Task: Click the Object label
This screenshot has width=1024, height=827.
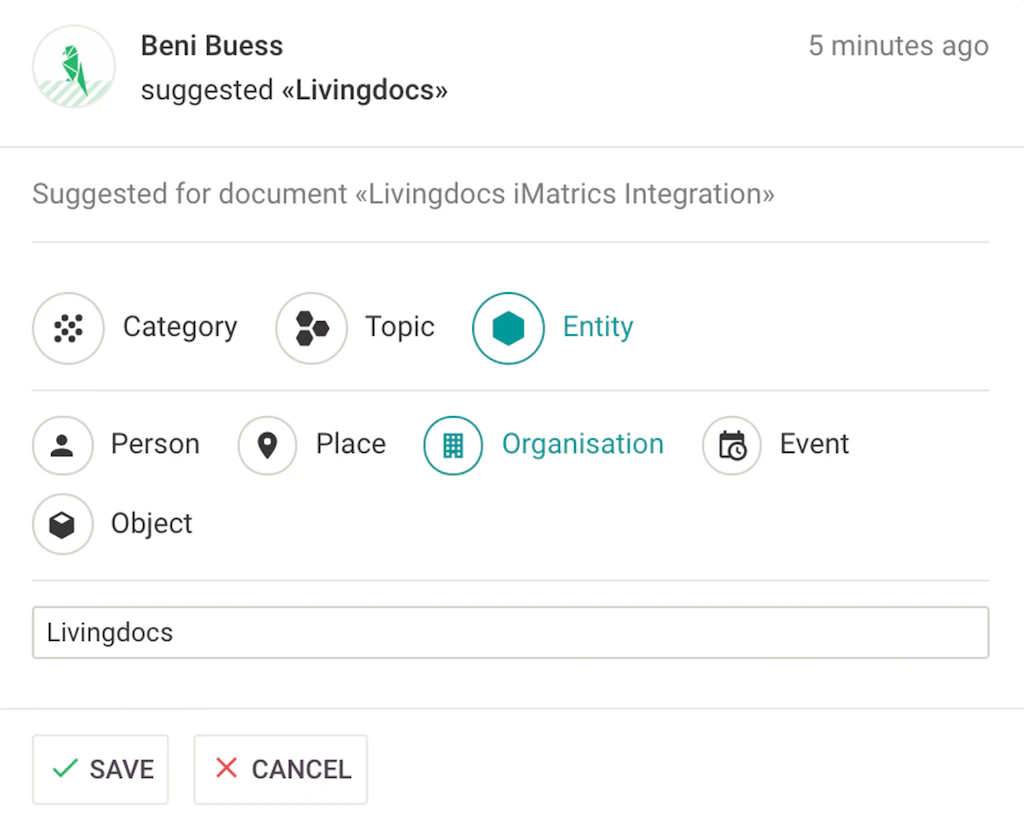Action: point(152,524)
